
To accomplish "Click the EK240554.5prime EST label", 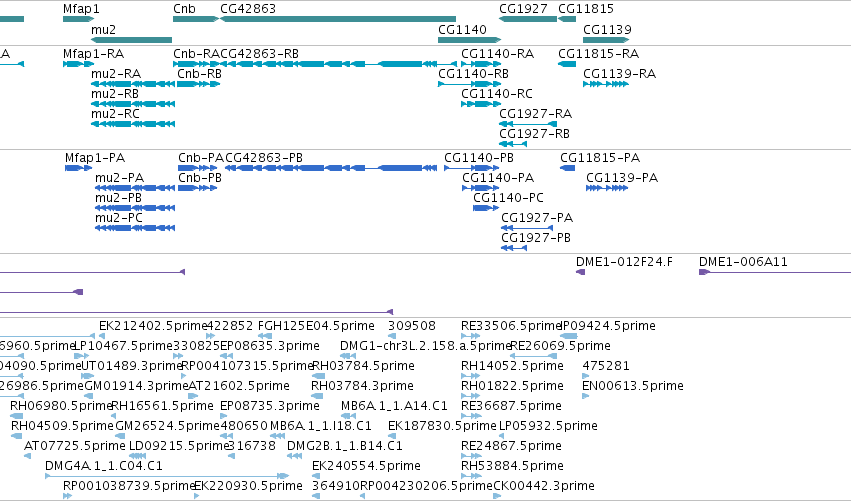I will [x=366, y=467].
